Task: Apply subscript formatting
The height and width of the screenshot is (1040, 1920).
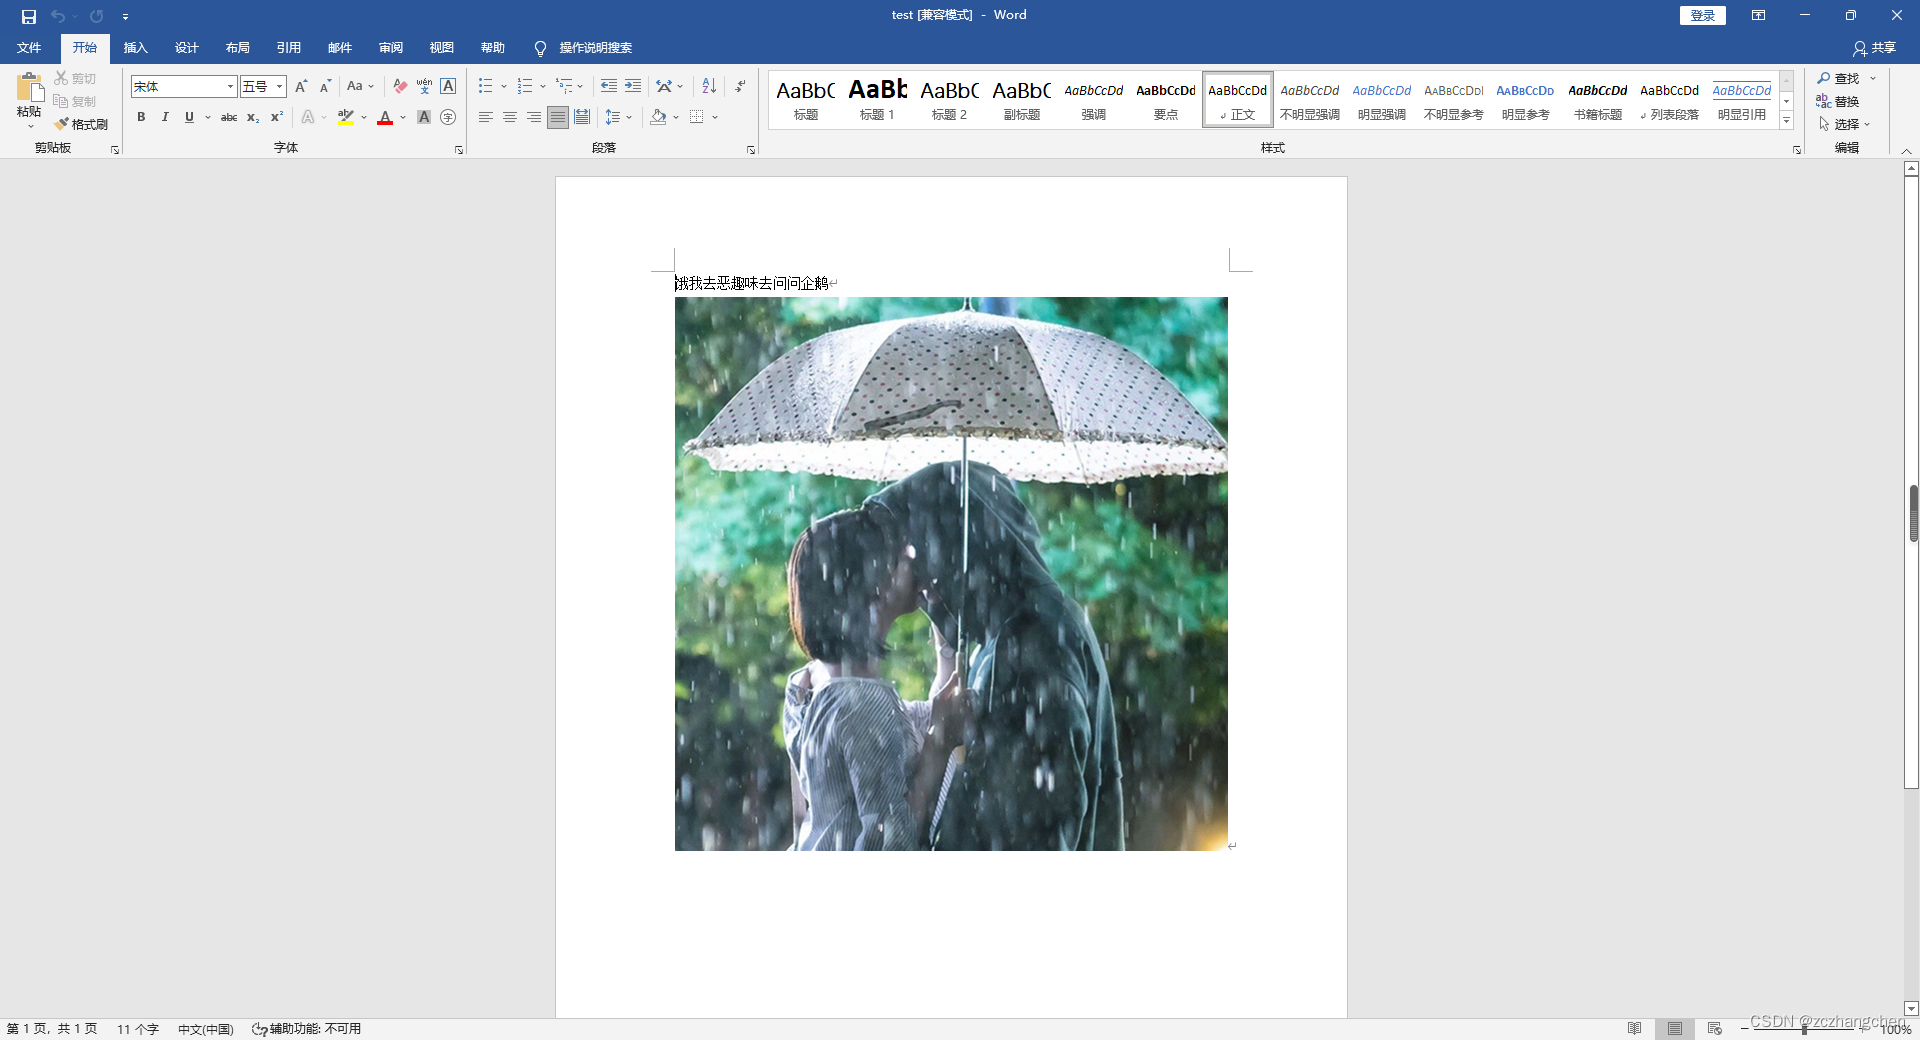Action: [253, 117]
